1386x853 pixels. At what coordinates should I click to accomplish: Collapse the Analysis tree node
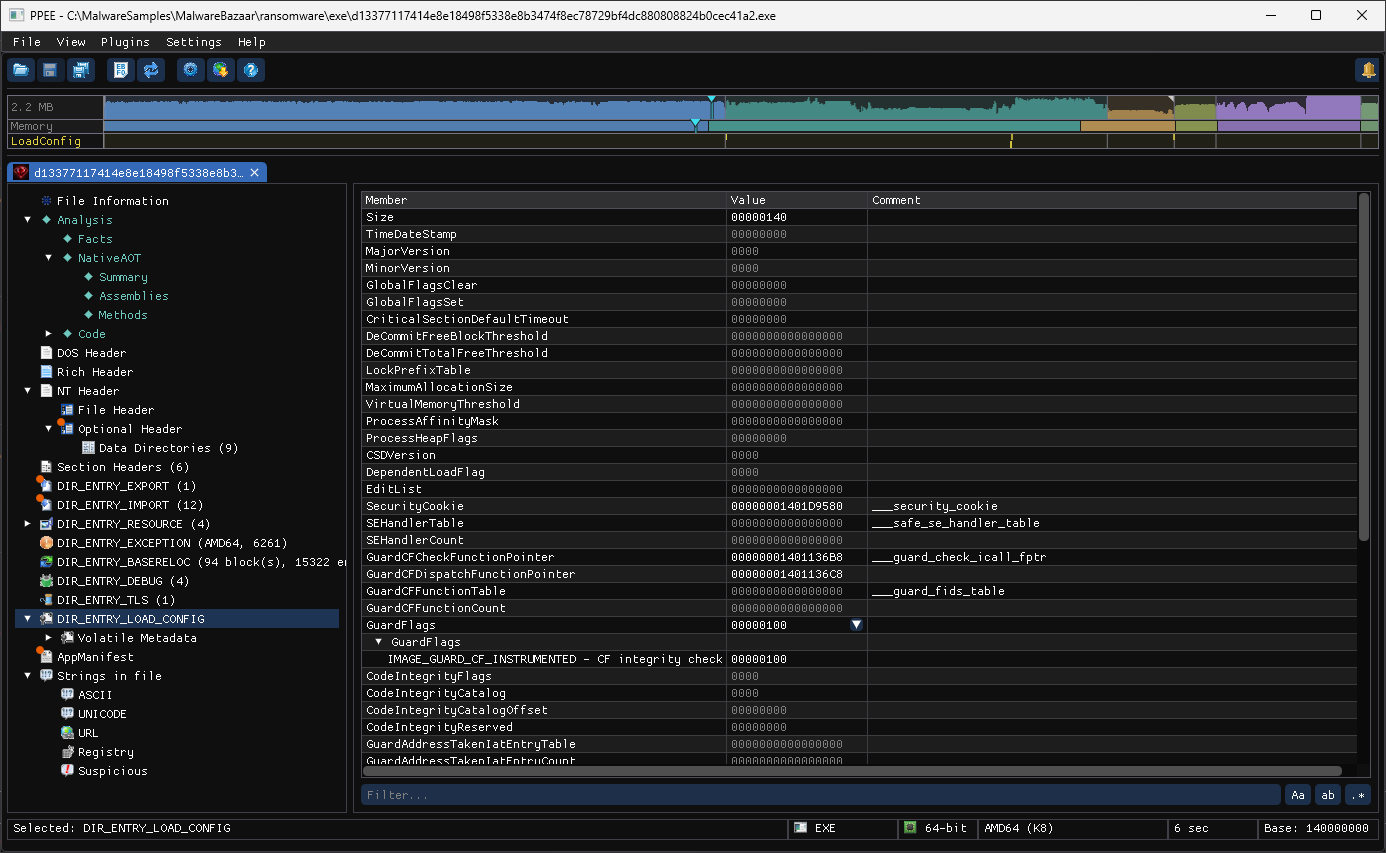point(28,220)
